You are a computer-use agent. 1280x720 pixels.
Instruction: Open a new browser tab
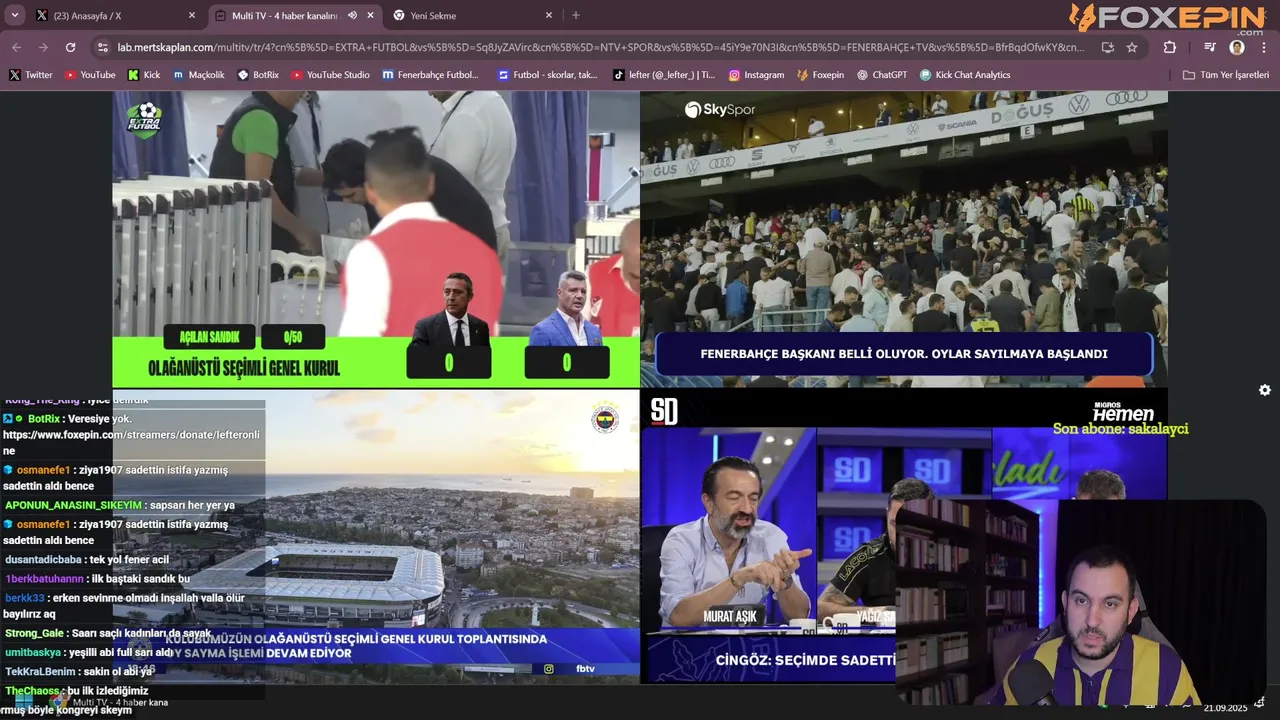coord(575,15)
